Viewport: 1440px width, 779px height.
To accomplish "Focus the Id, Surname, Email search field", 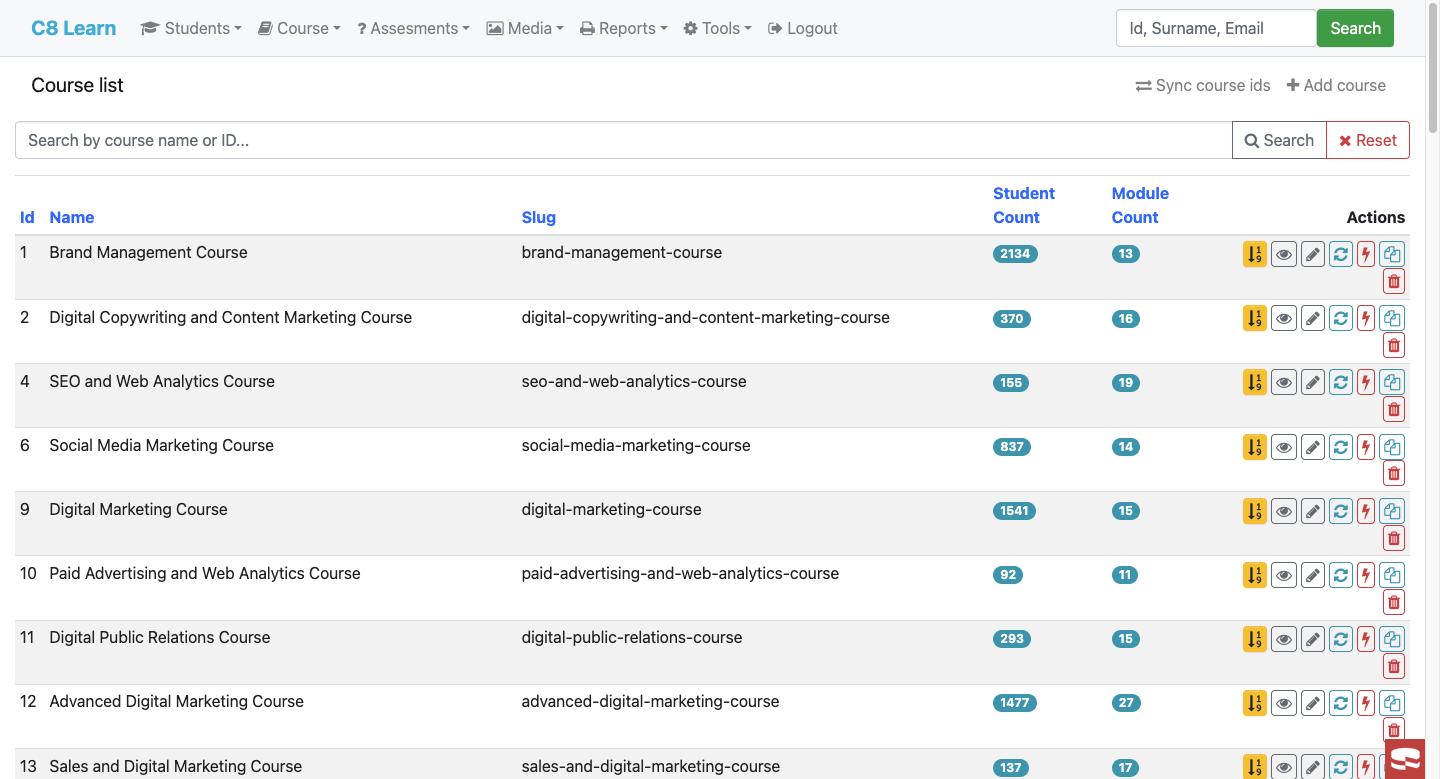I will [1216, 28].
